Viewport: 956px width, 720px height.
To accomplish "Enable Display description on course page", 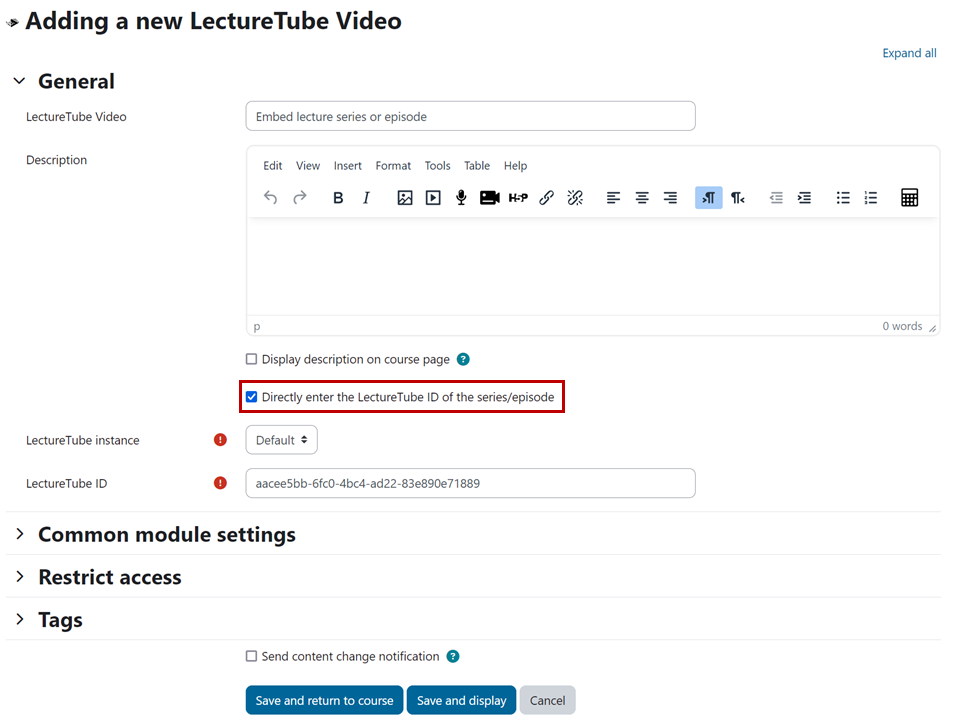I will (x=251, y=359).
